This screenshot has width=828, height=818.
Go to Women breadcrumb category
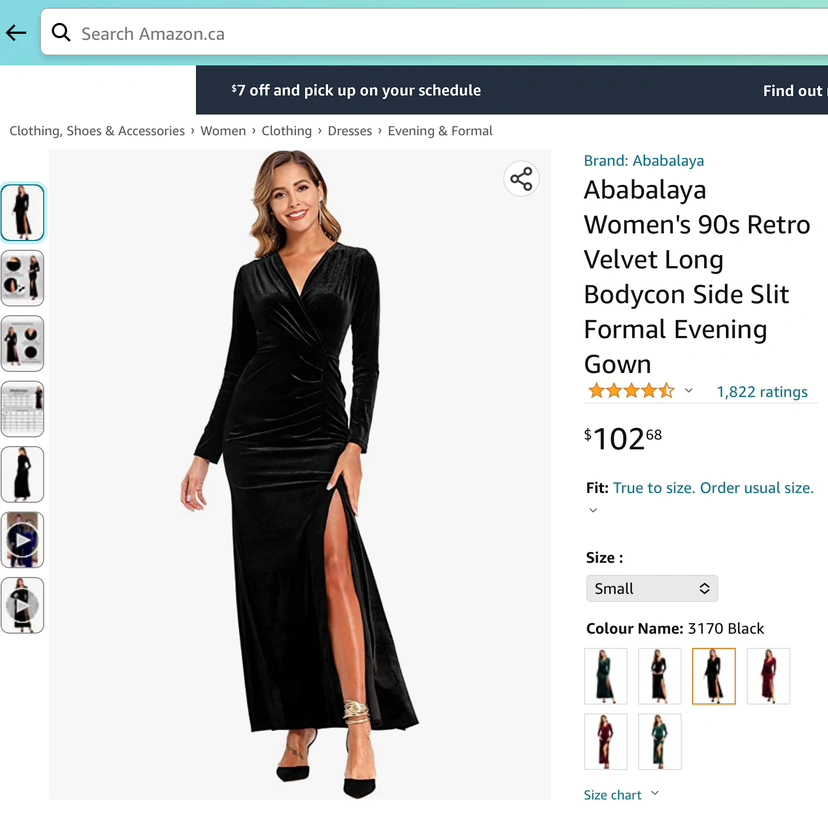pyautogui.click(x=223, y=131)
